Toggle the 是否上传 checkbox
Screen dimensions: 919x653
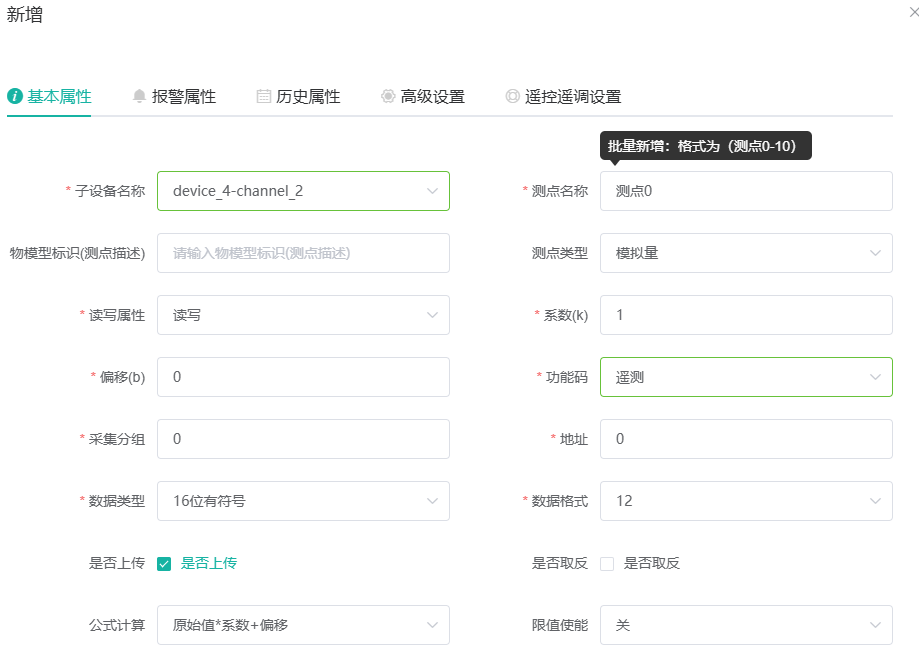(164, 564)
